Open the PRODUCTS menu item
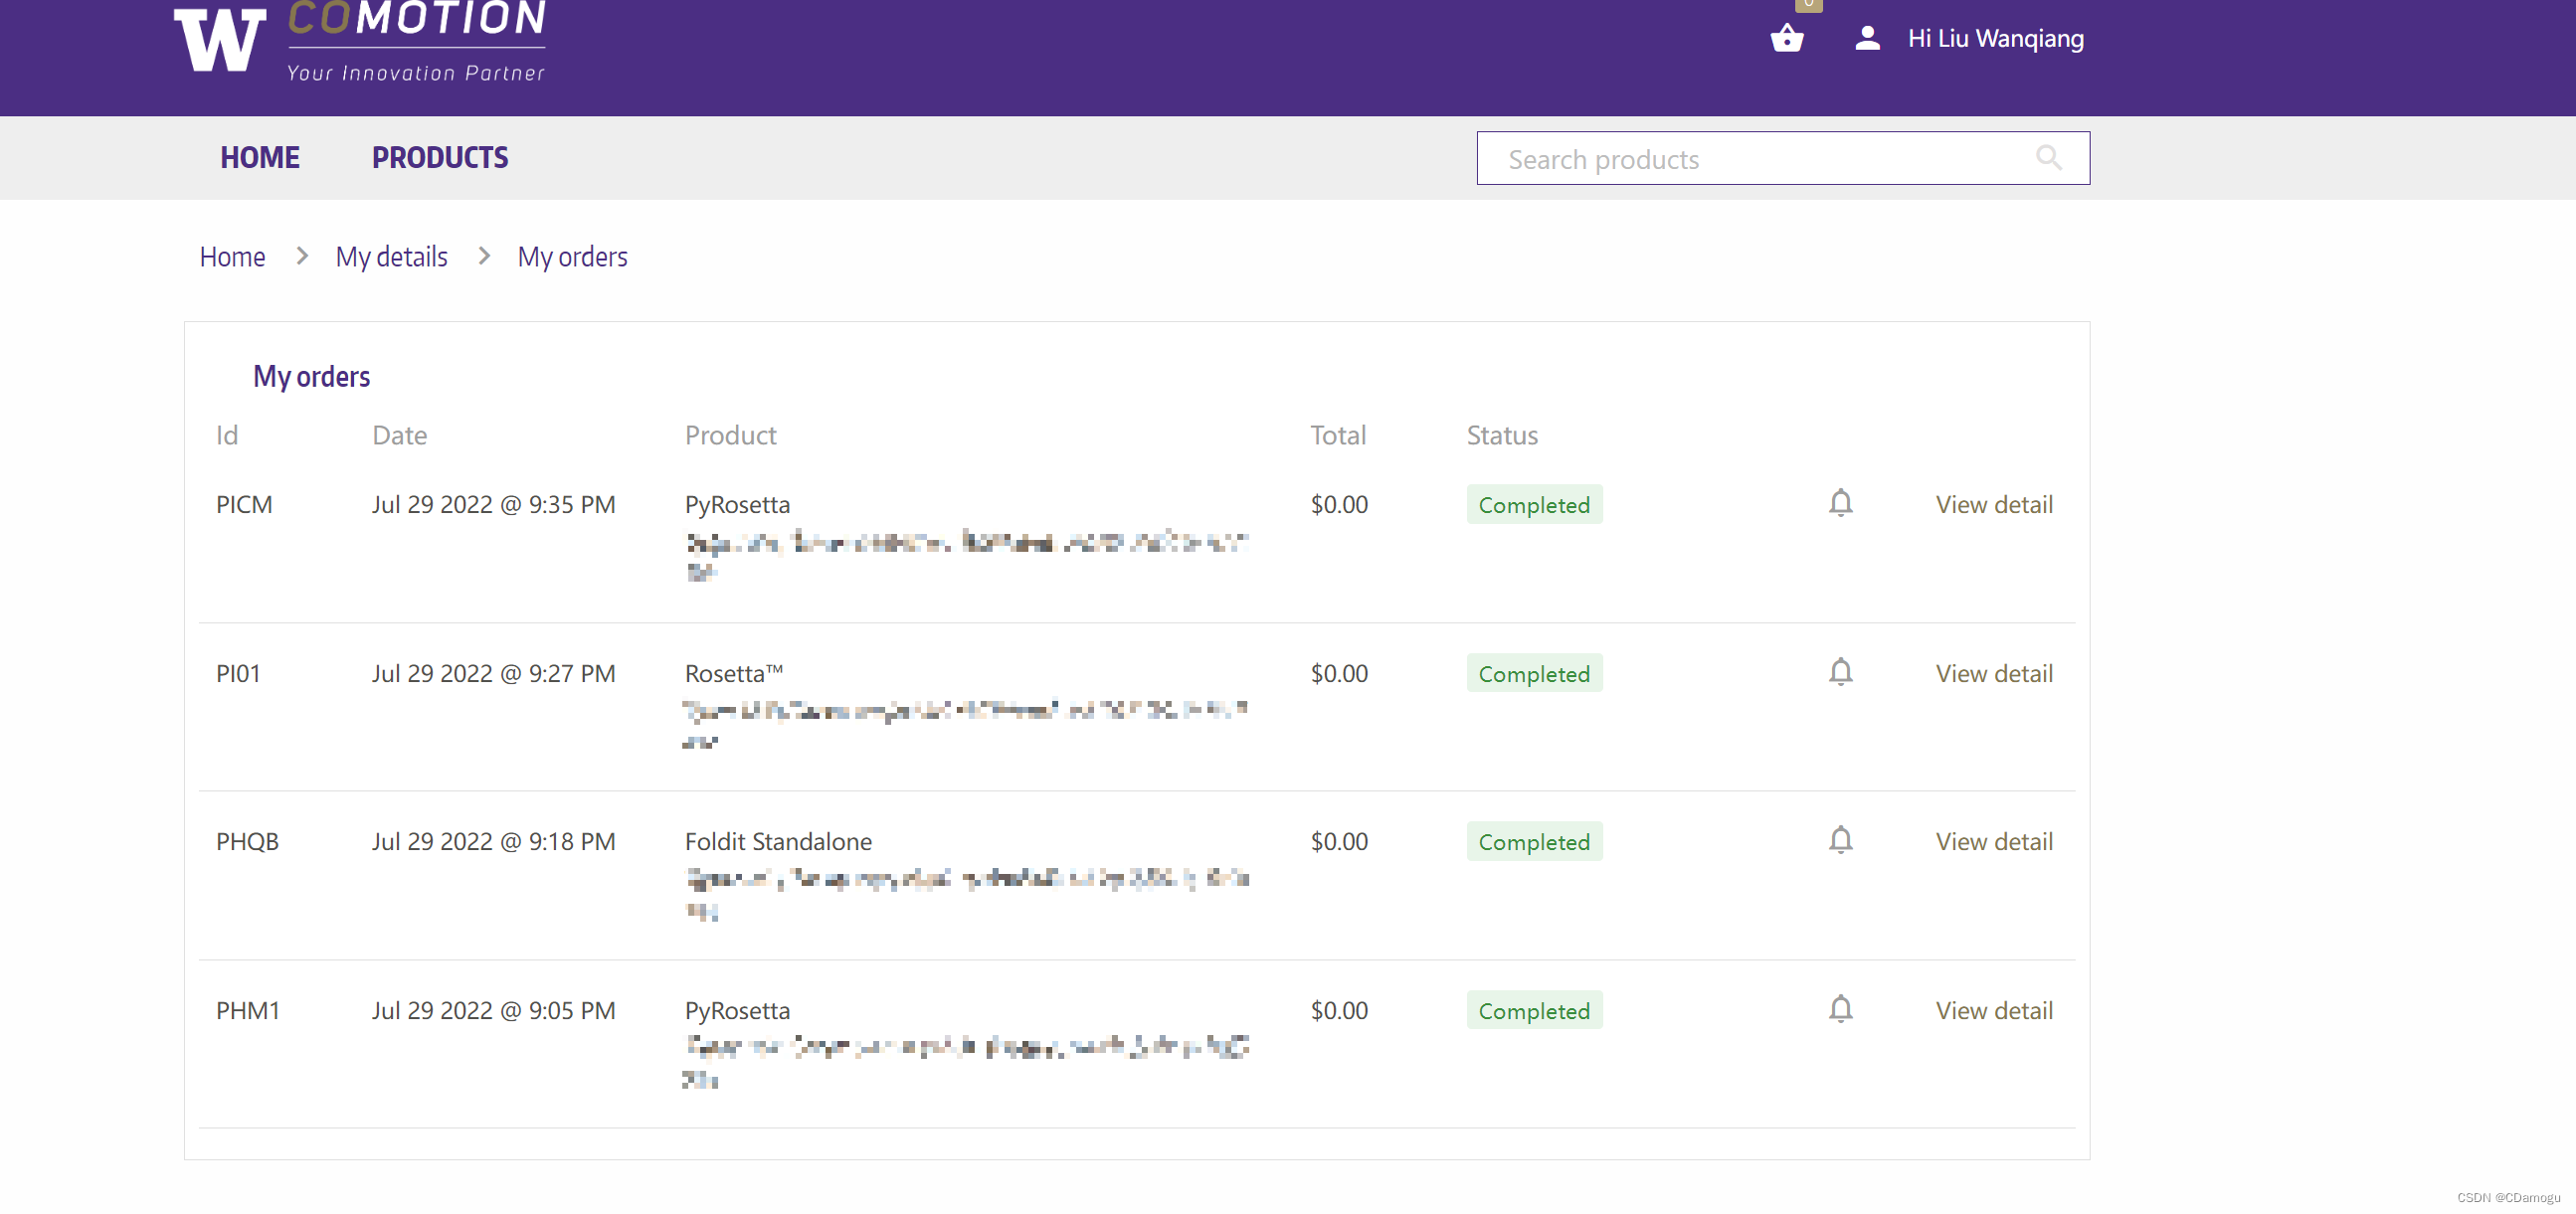 coord(440,158)
